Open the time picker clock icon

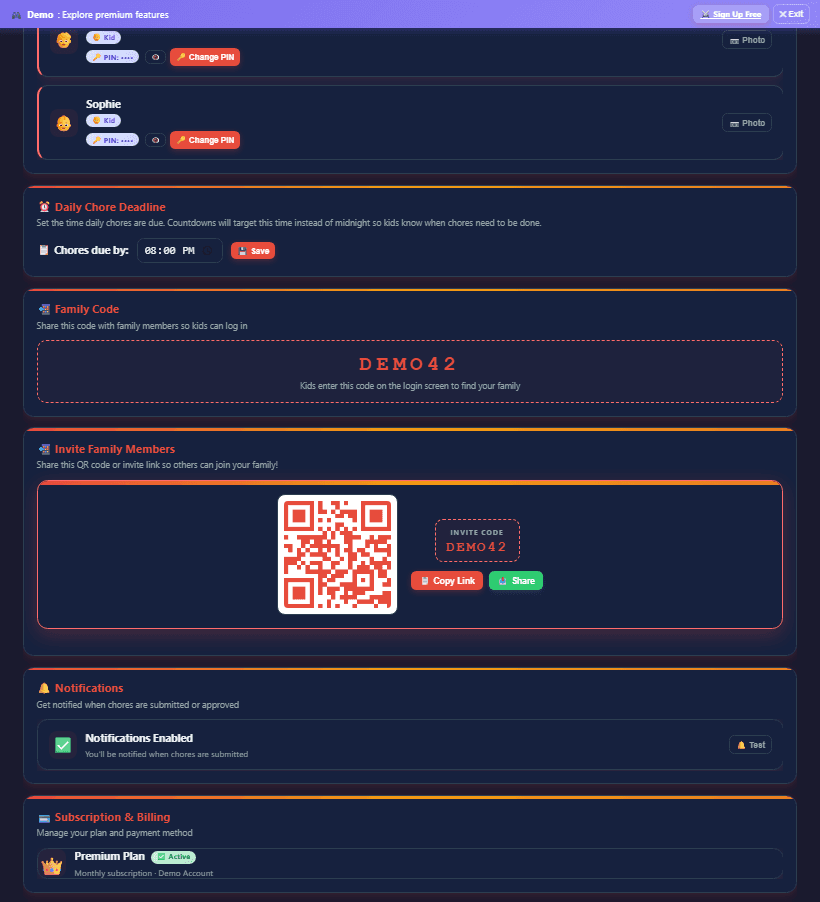(x=208, y=251)
